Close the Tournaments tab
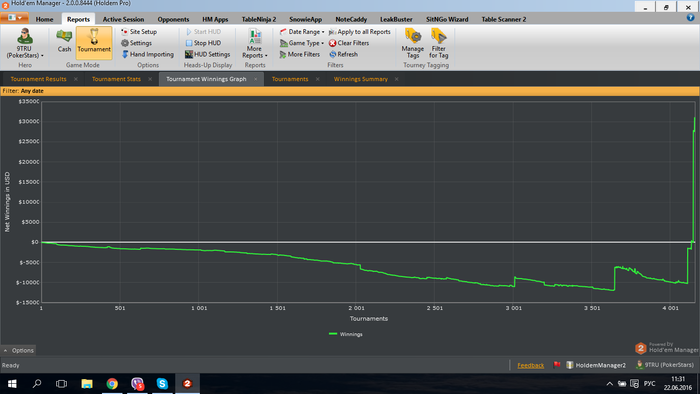 point(317,79)
